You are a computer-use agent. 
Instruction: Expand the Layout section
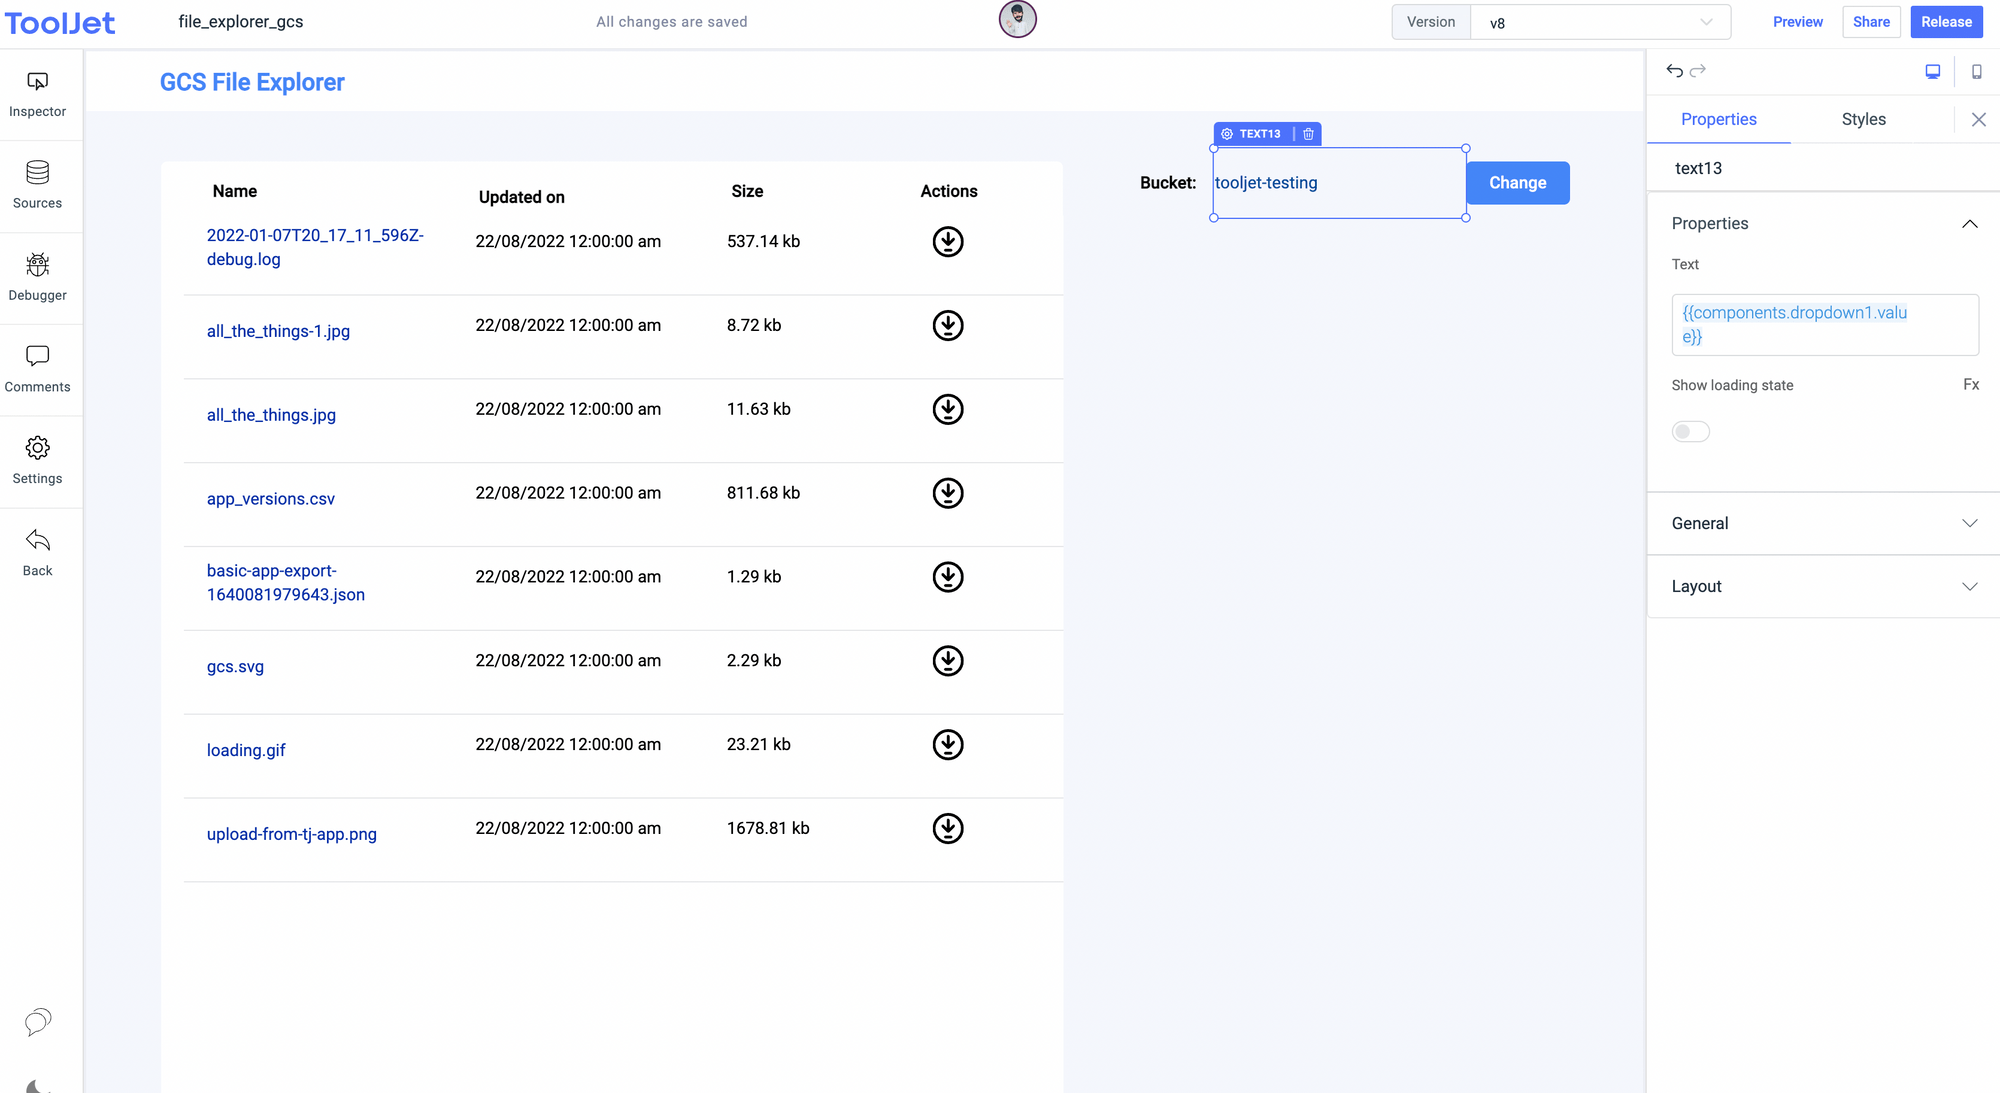coord(1822,586)
